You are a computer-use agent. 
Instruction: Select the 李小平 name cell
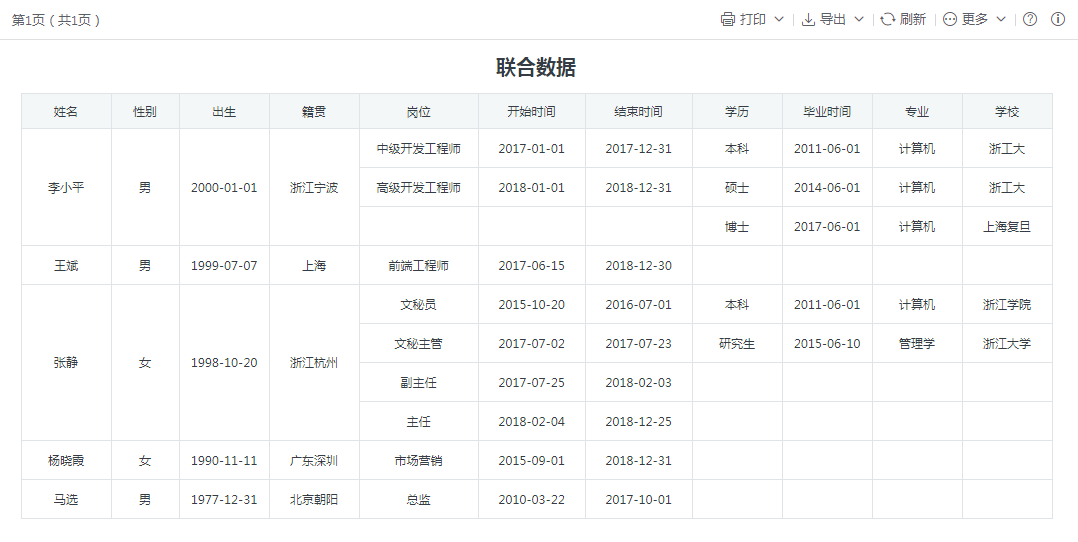66,187
